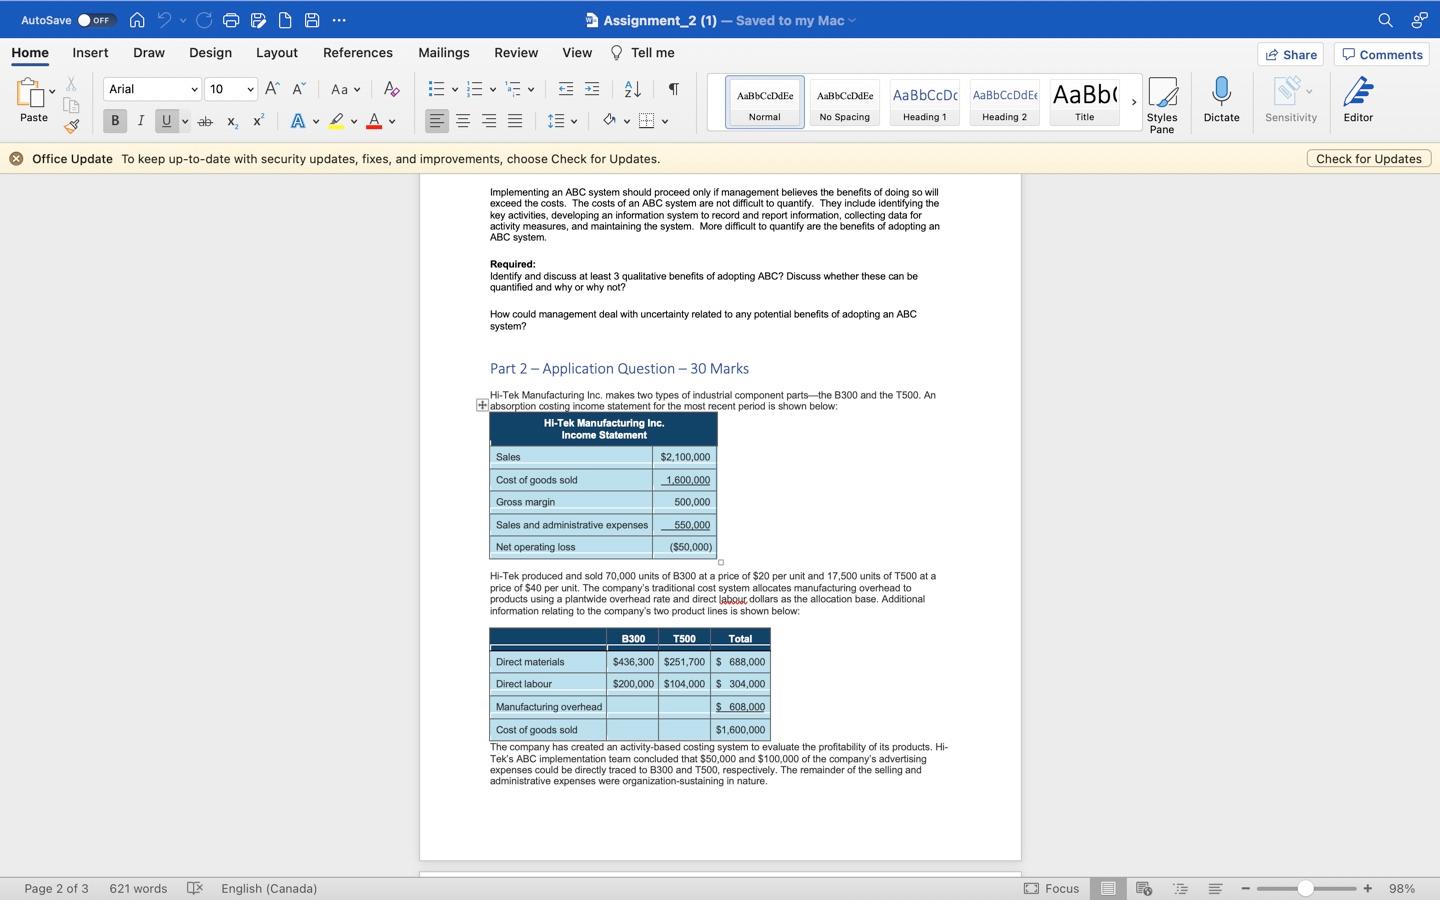1440x900 pixels.
Task: Select the Format Painter tool
Action: (x=71, y=126)
